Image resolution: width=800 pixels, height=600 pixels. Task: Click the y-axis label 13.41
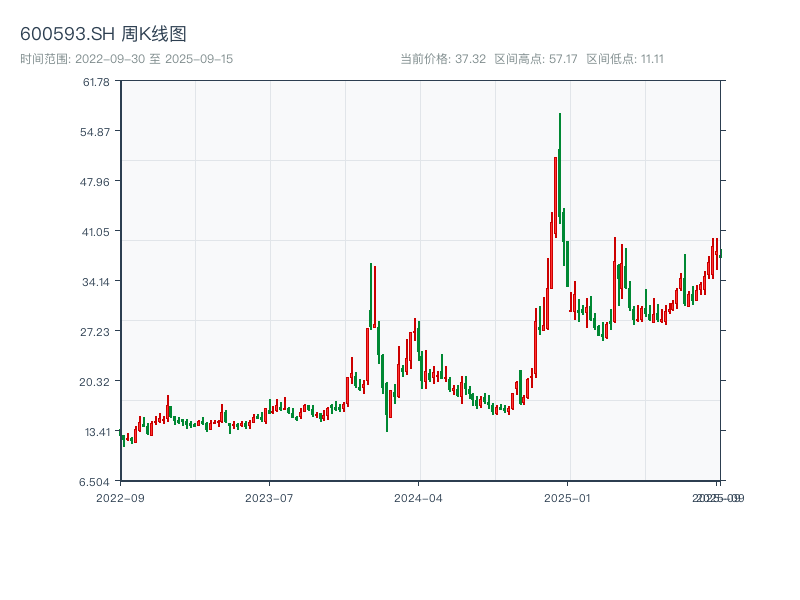pyautogui.click(x=97, y=432)
